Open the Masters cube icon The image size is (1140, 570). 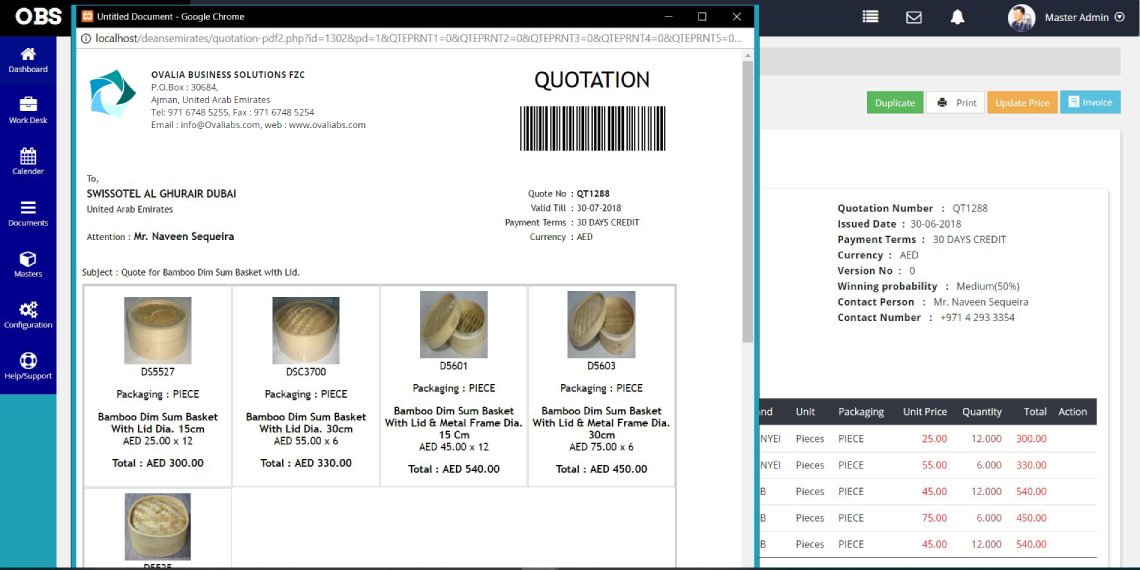pos(28,263)
